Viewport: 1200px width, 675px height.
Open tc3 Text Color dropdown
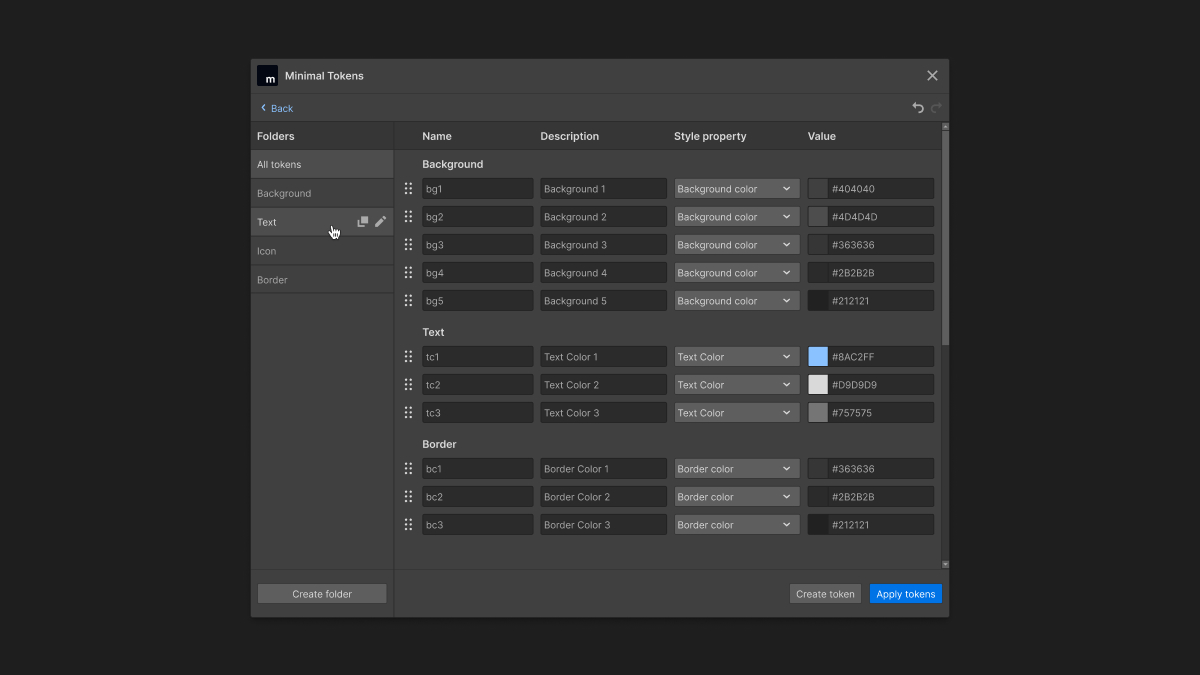coord(737,413)
